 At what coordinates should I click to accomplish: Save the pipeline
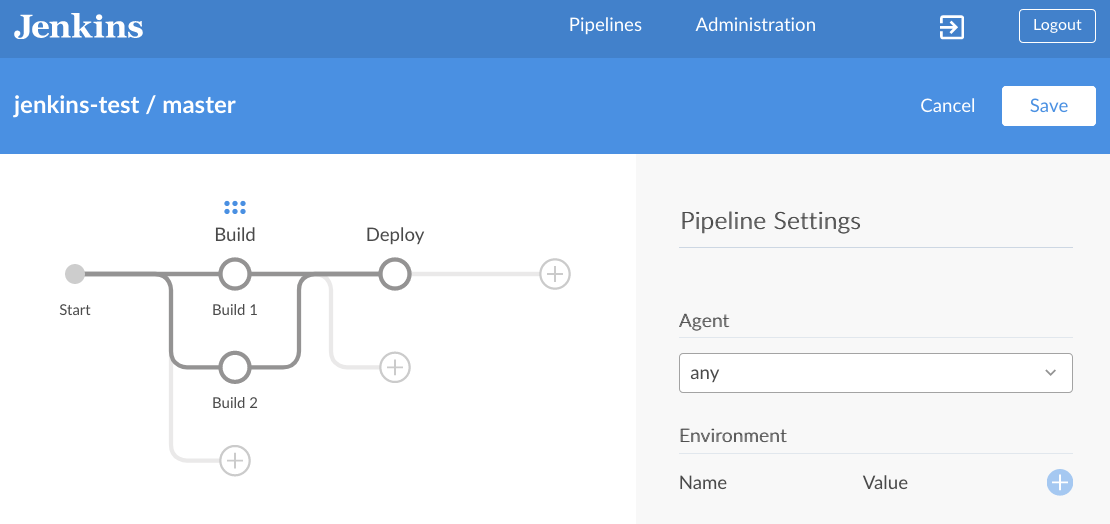[1048, 106]
